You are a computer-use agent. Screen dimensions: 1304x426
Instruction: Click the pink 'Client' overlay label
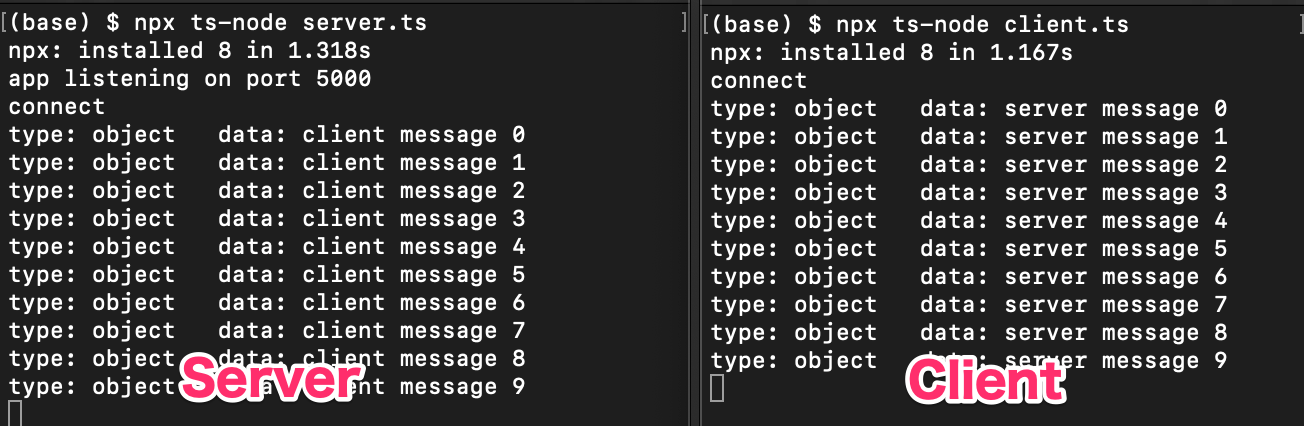click(x=985, y=382)
